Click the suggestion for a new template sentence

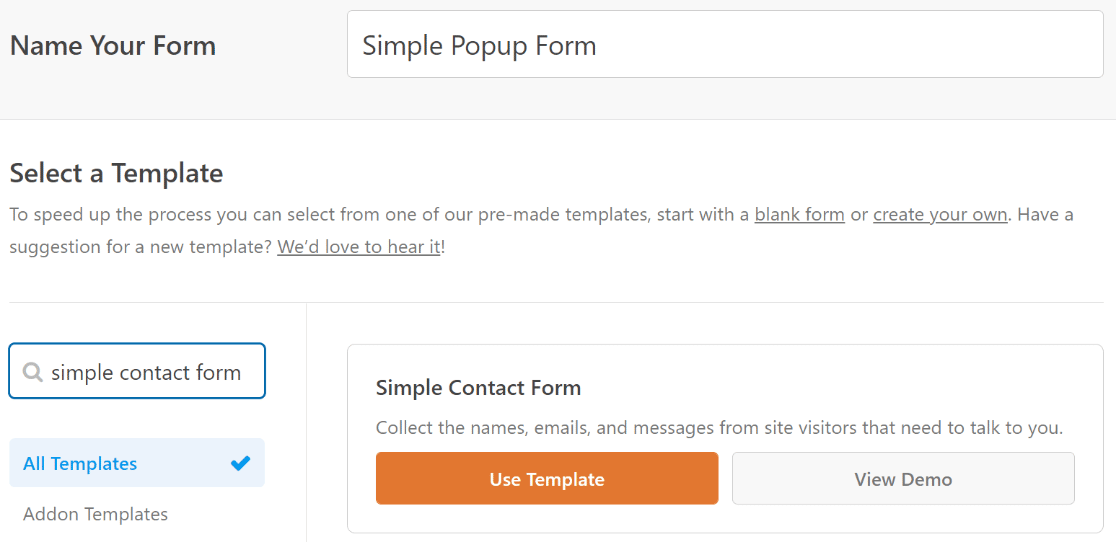point(227,247)
